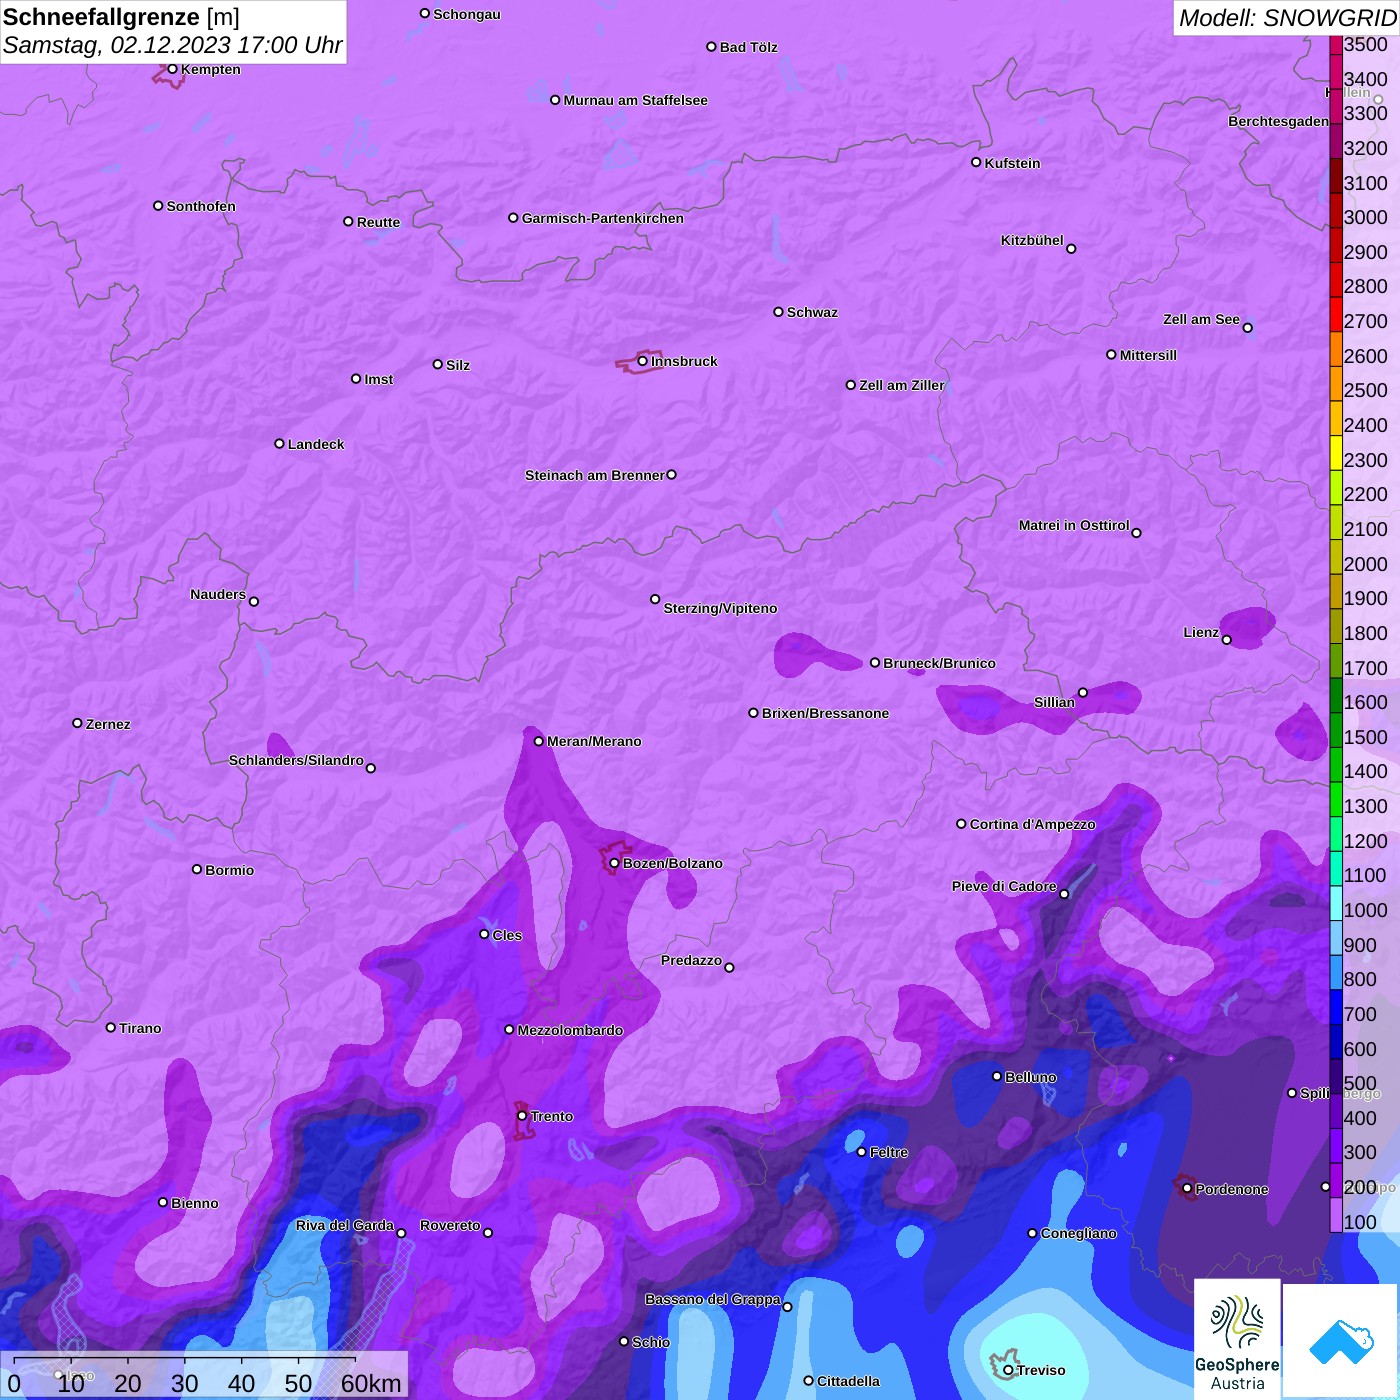Select the "Bassano del Grappa" map label
This screenshot has height=1400, width=1400.
(713, 1299)
